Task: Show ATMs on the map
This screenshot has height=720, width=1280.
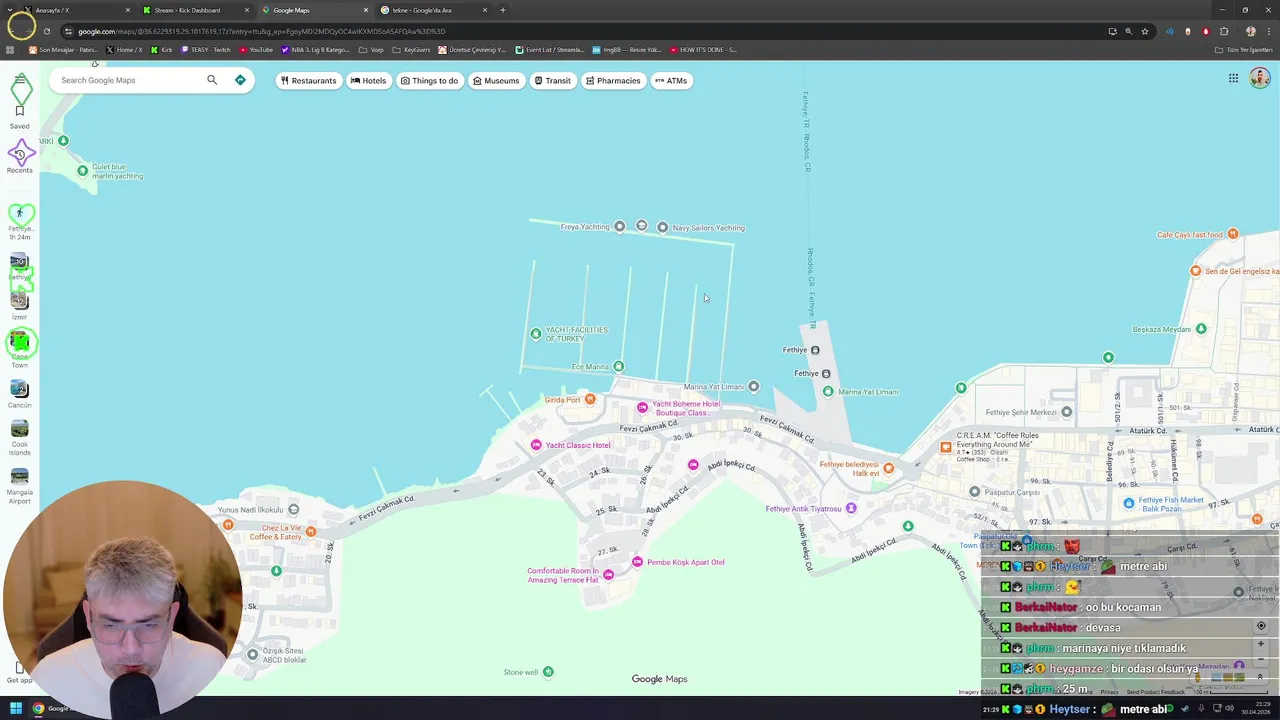Action: click(x=671, y=81)
